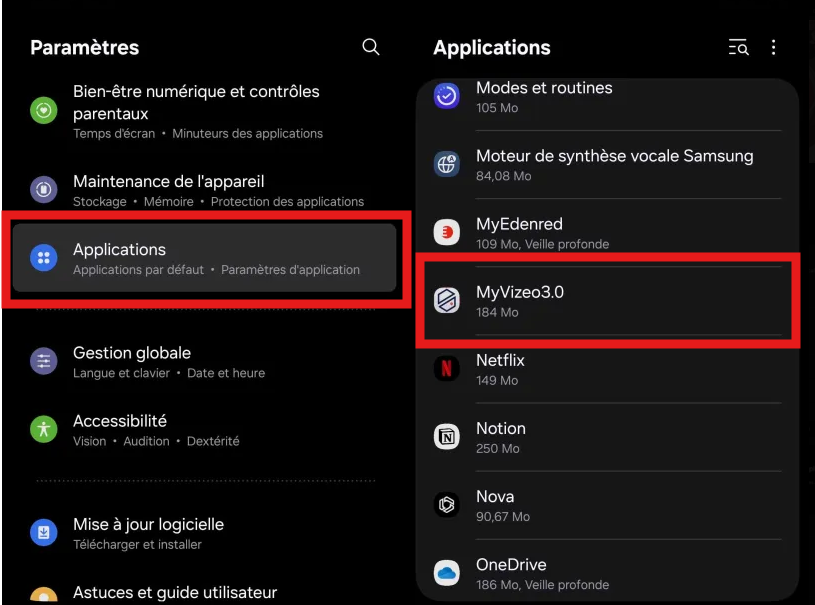Tap the red Netflix app icon

click(447, 368)
